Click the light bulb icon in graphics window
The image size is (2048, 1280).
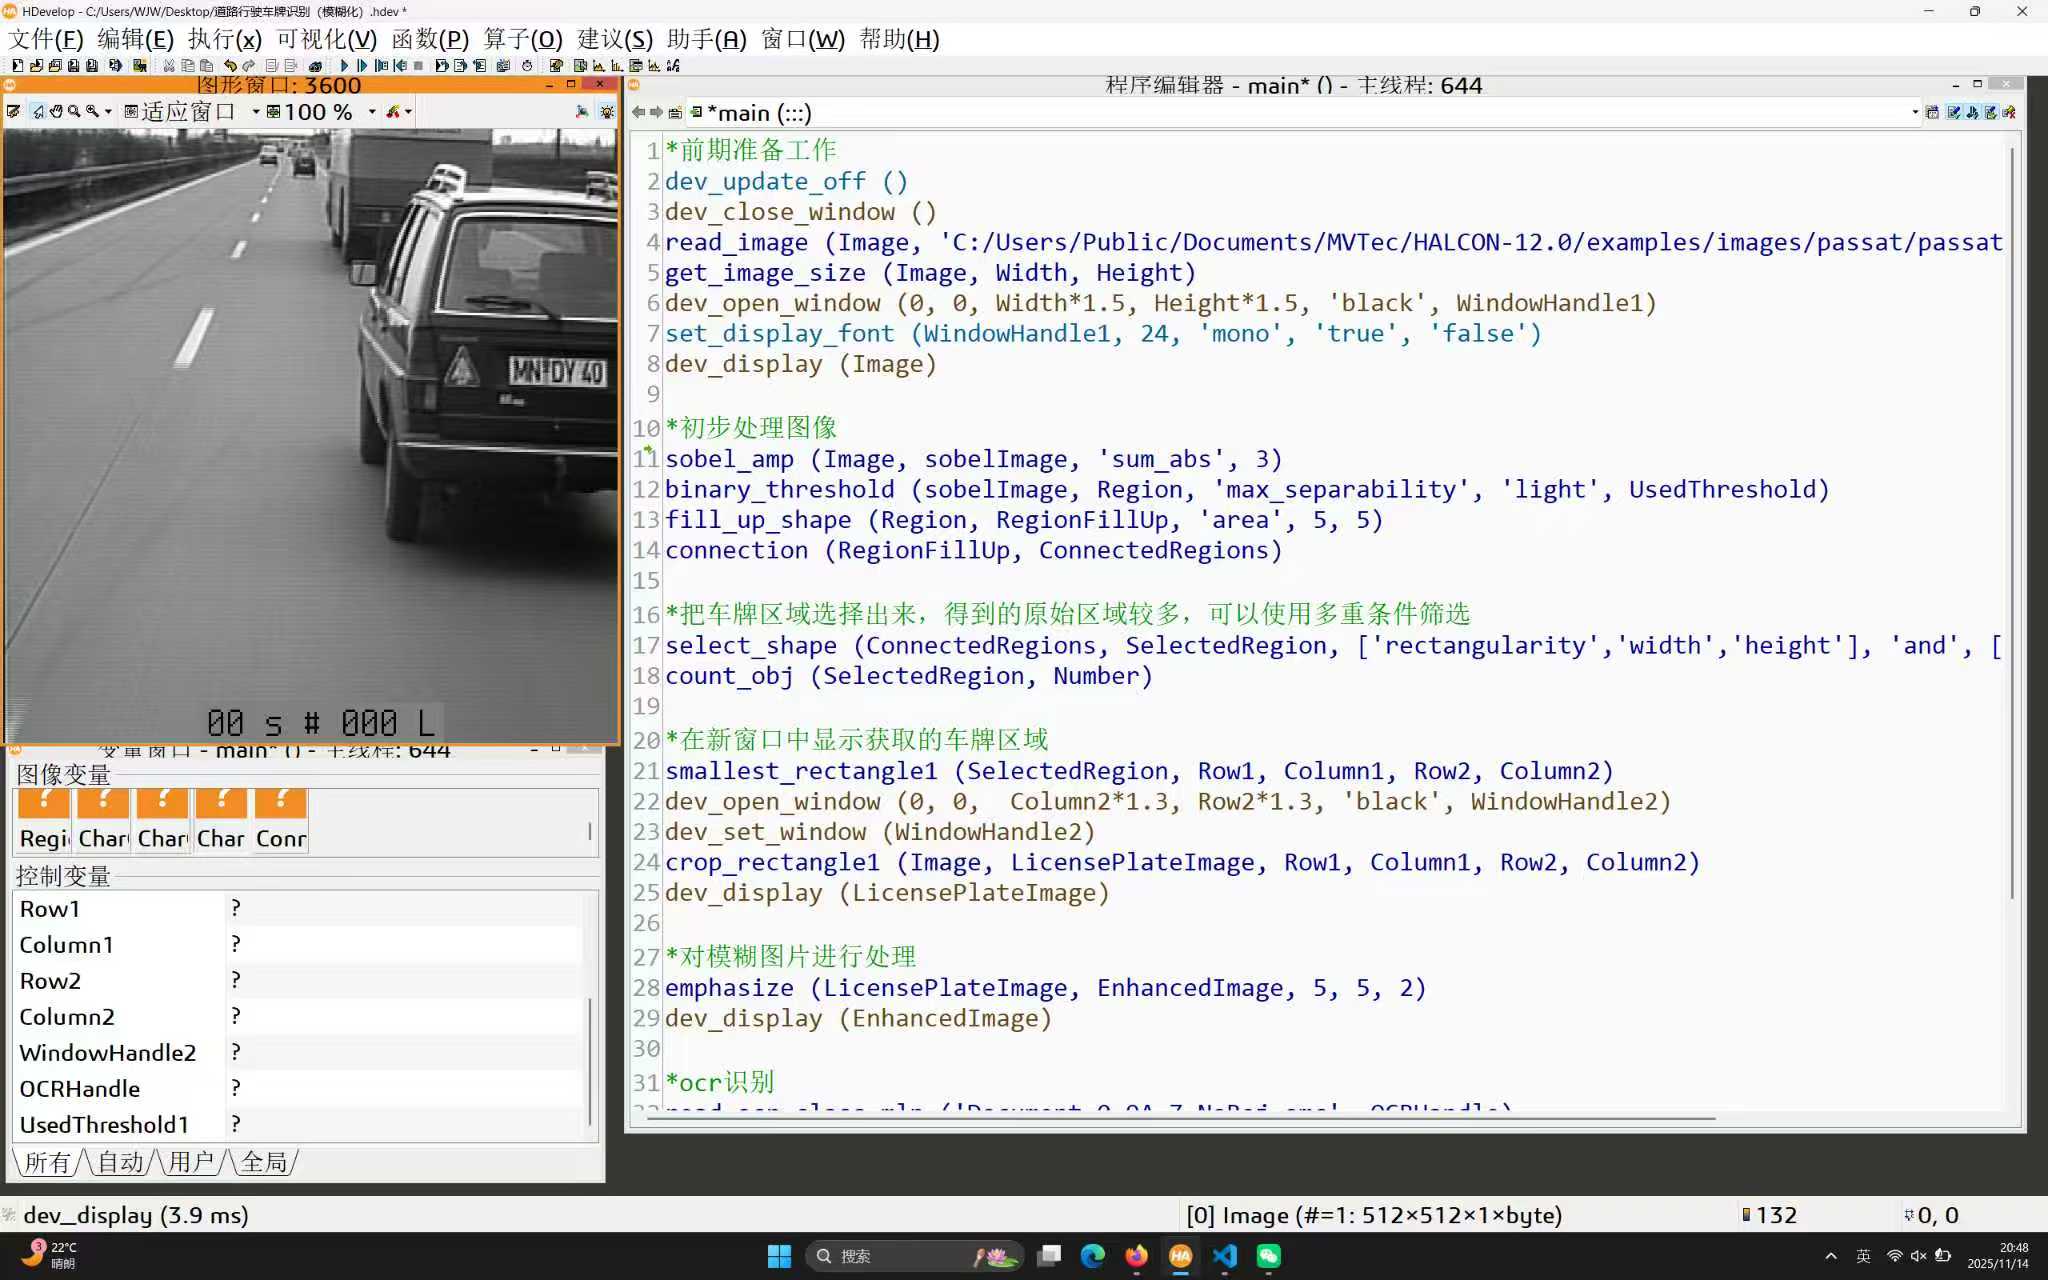[606, 112]
